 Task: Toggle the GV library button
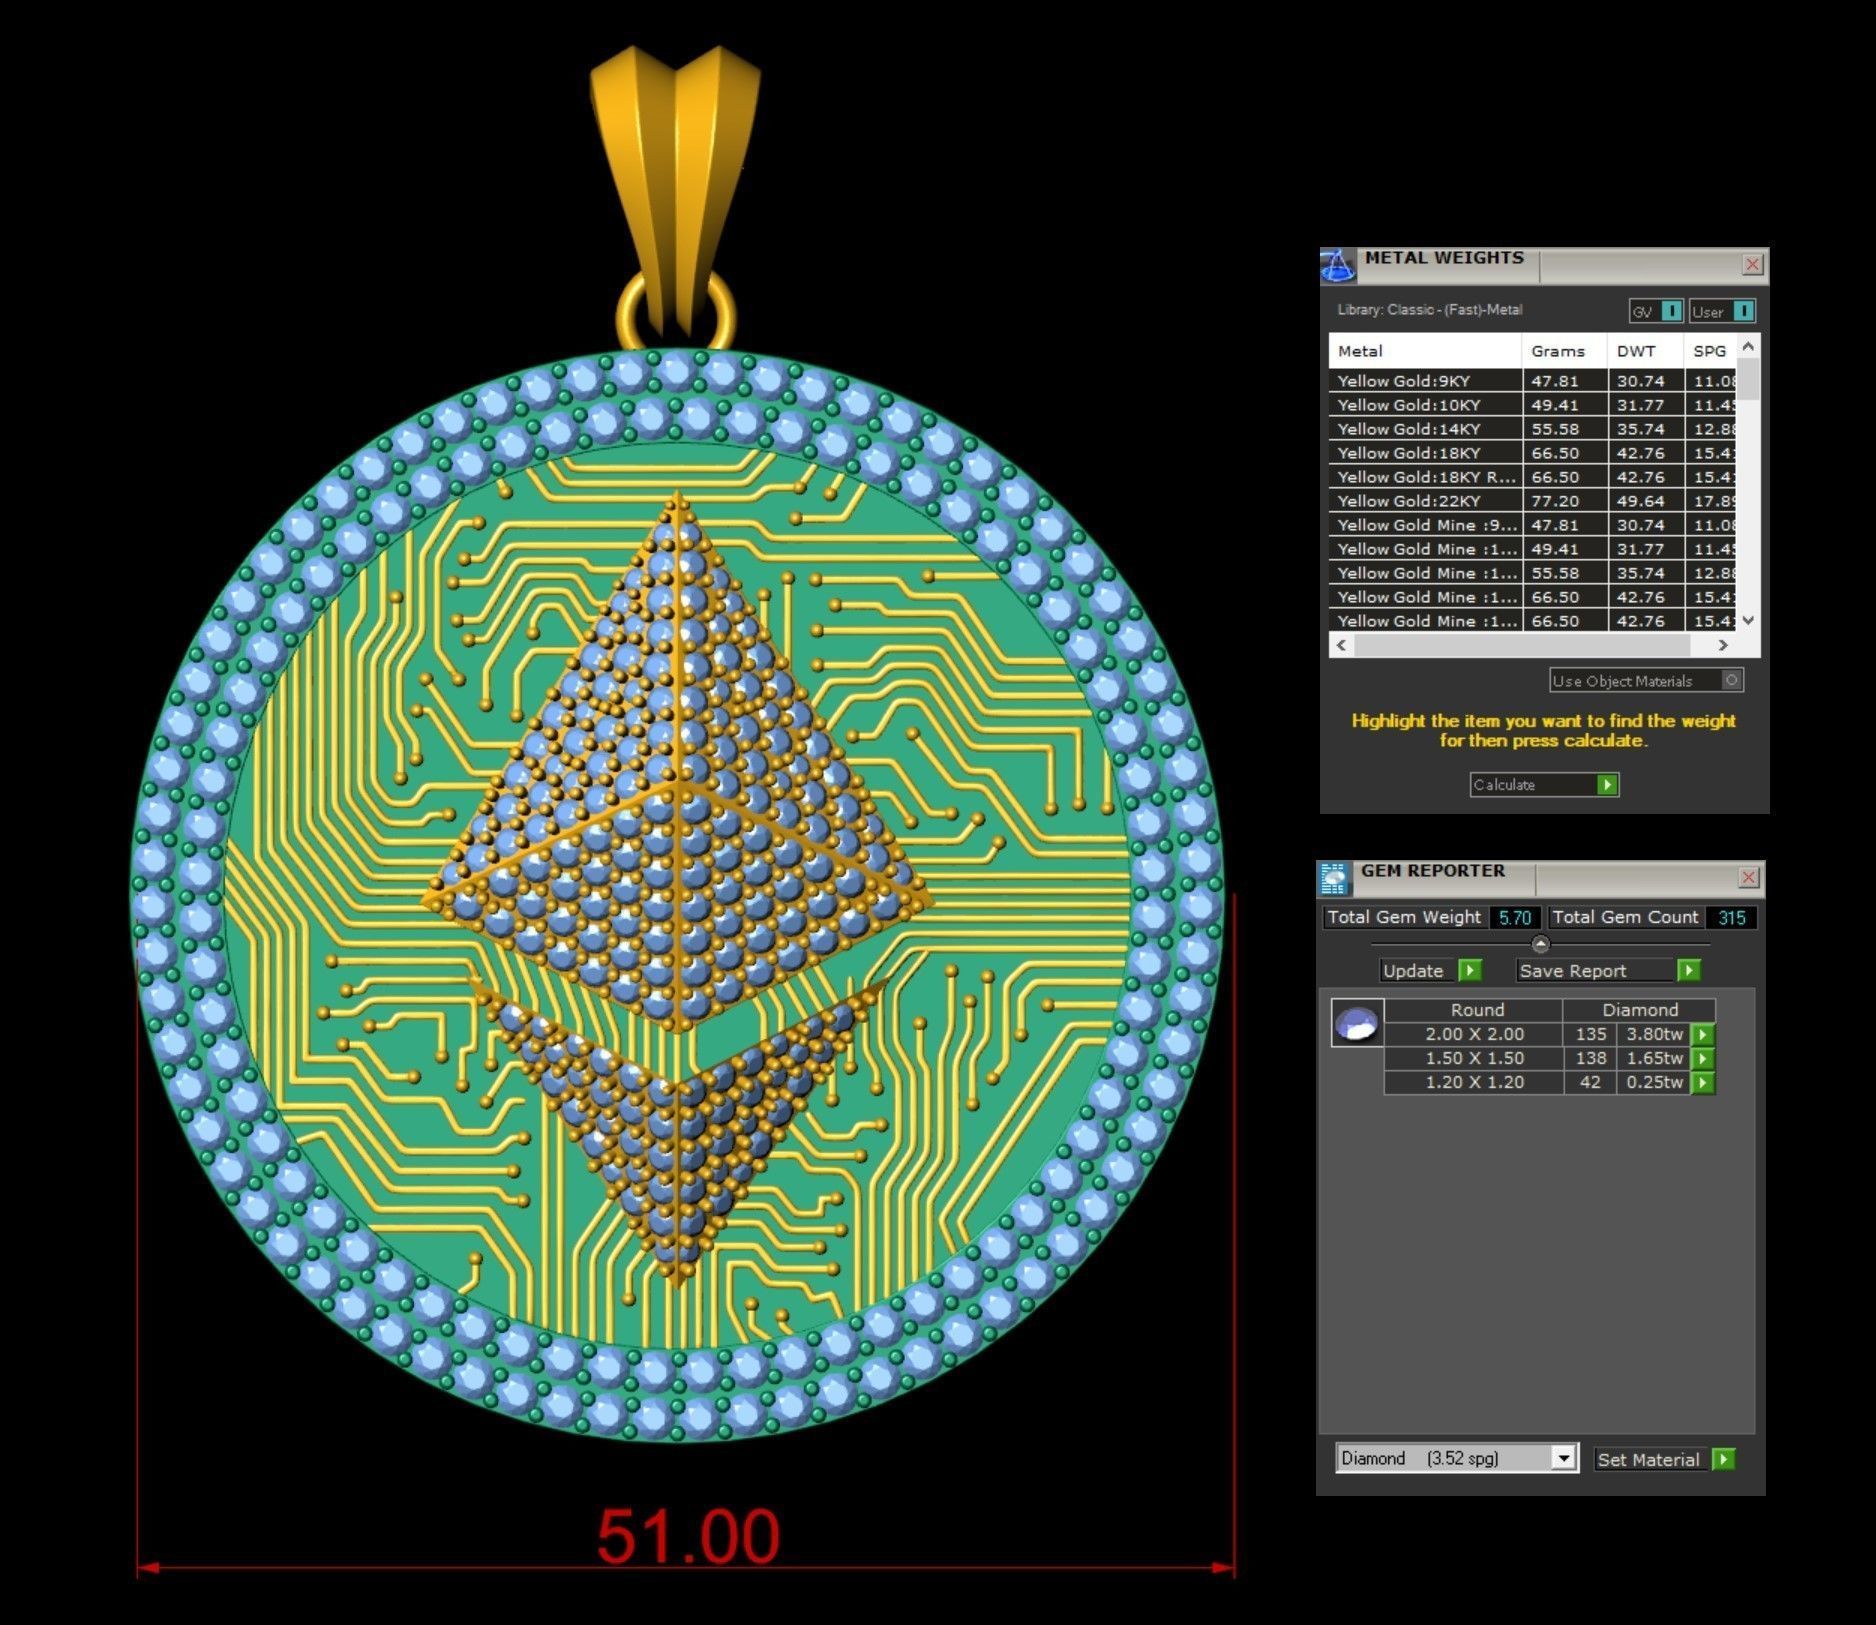[1656, 311]
